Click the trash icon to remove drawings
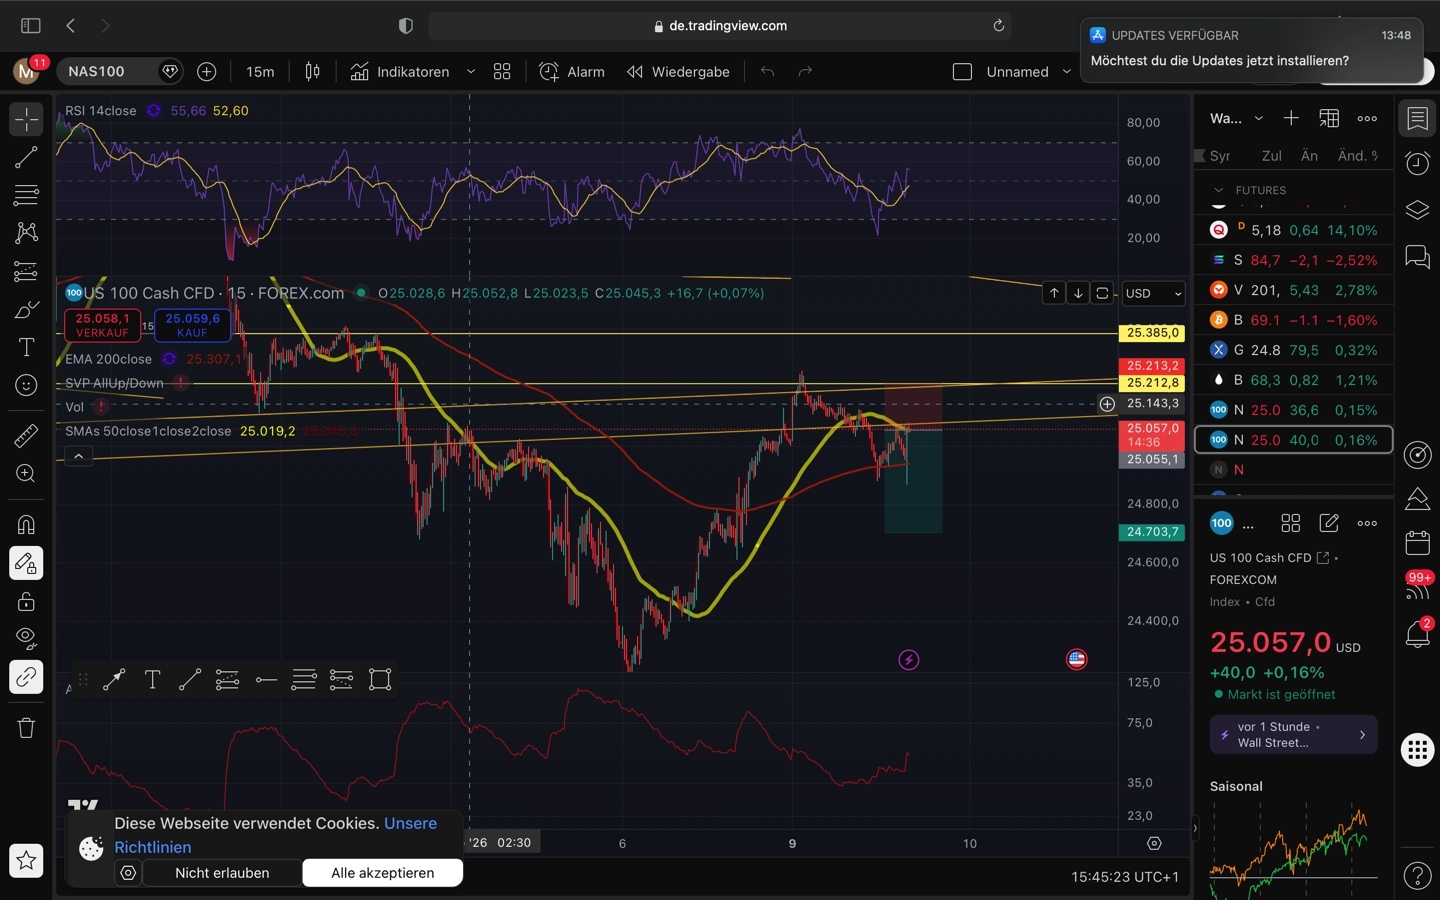Screen dimensions: 1440x900 26,728
